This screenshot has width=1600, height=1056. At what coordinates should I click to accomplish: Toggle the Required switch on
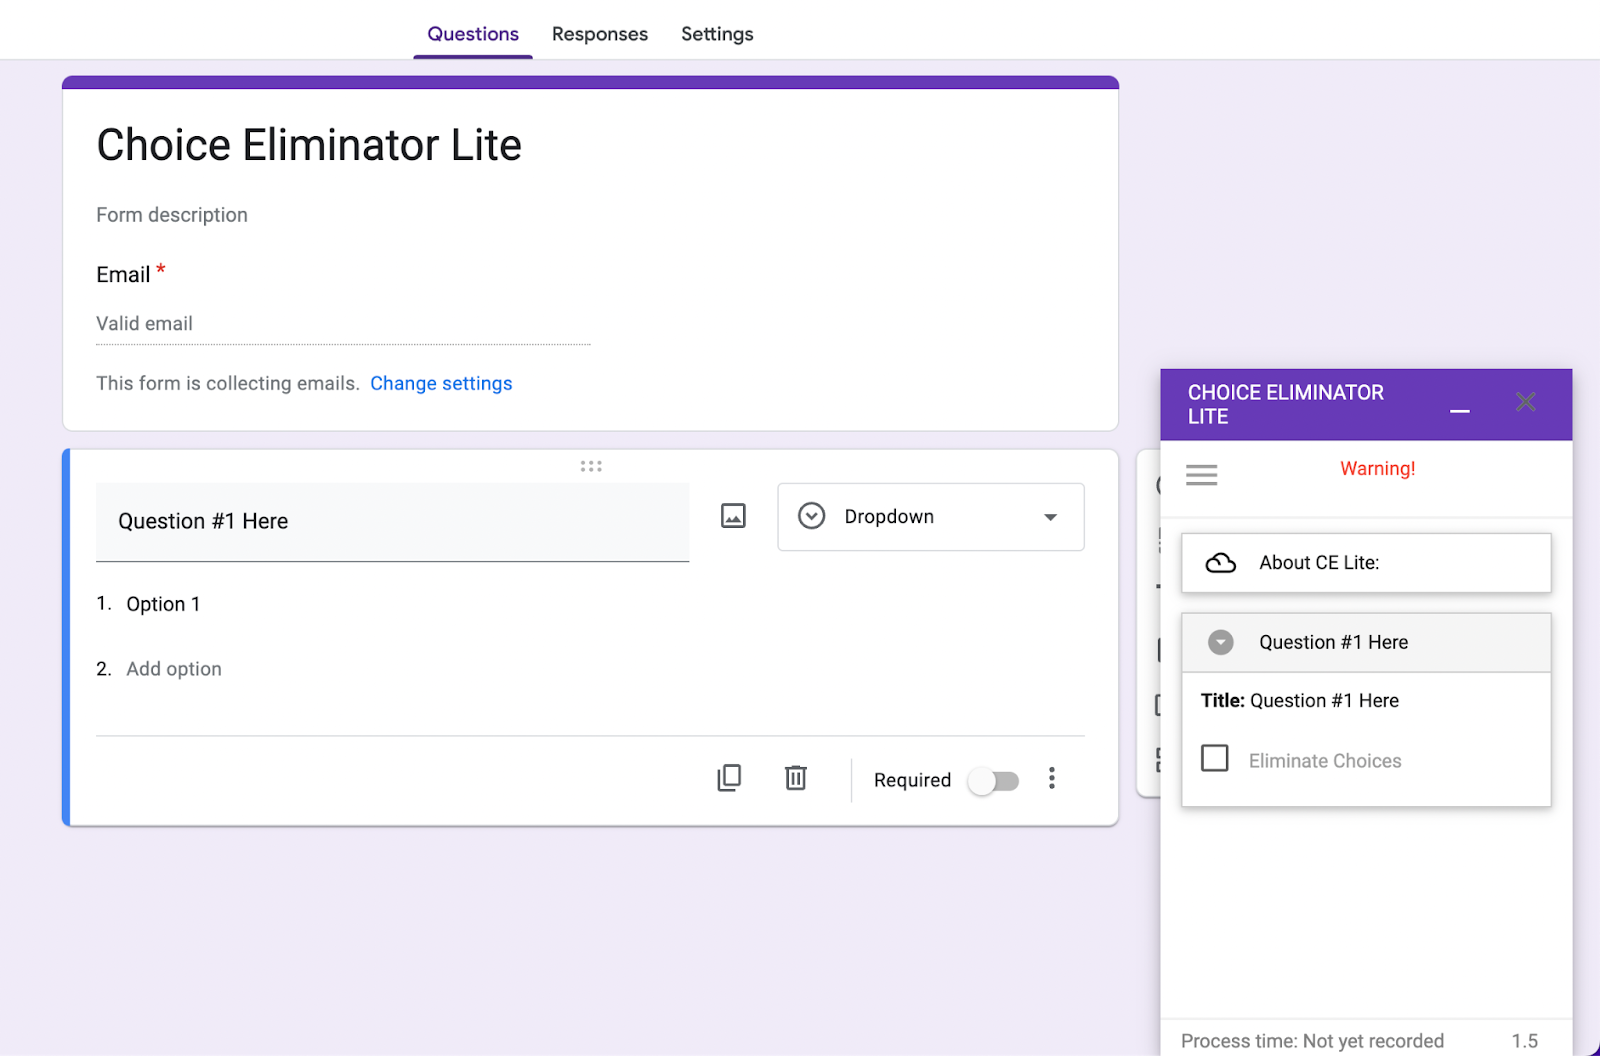[x=993, y=781]
